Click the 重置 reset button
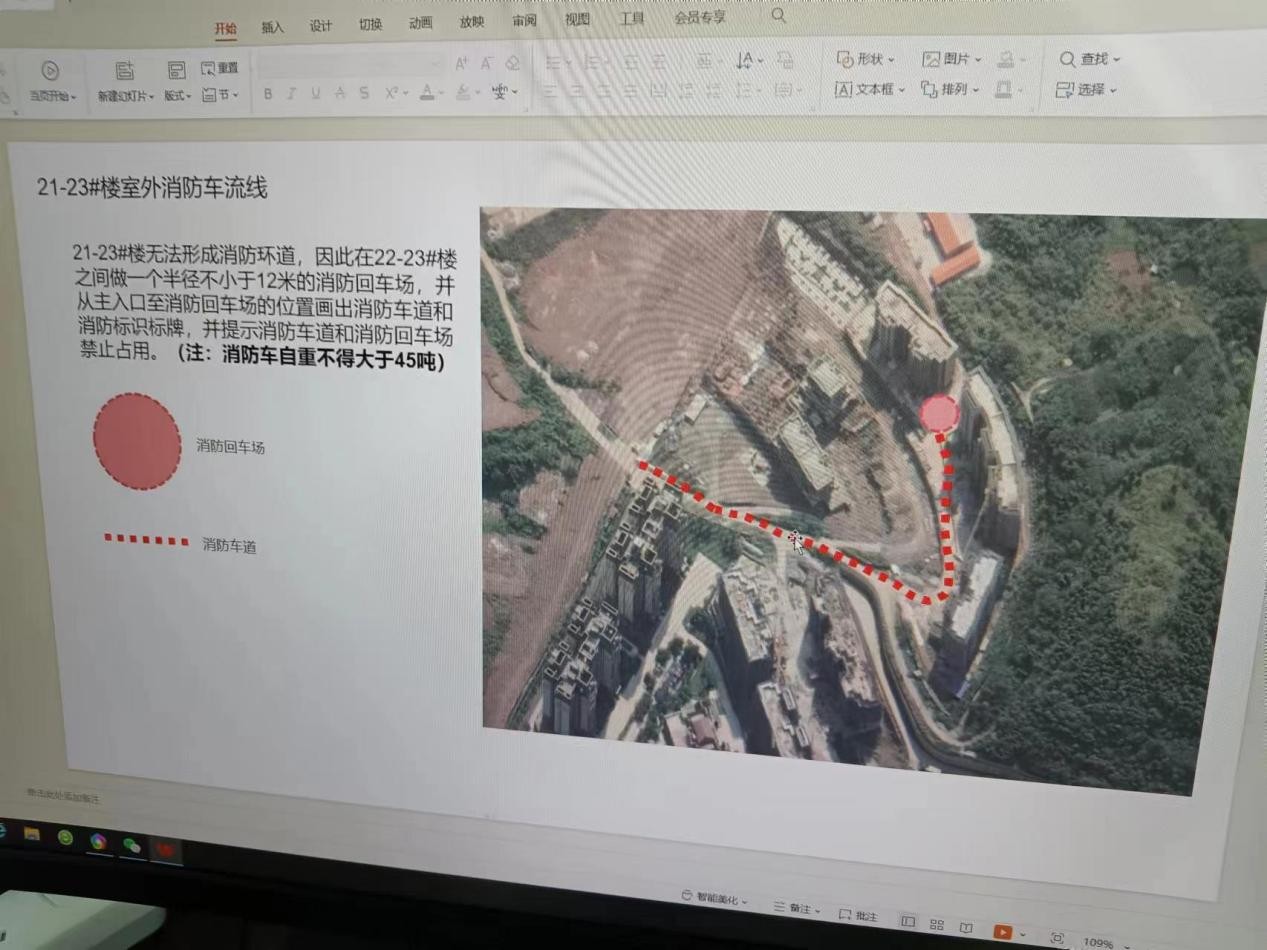The height and width of the screenshot is (950, 1267). [221, 68]
